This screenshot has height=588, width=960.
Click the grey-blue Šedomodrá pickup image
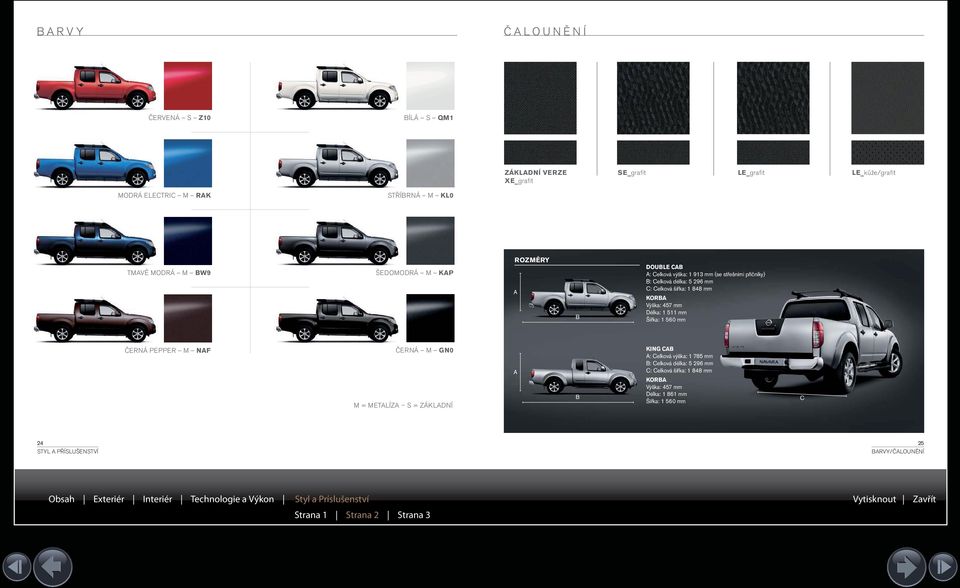[x=337, y=243]
